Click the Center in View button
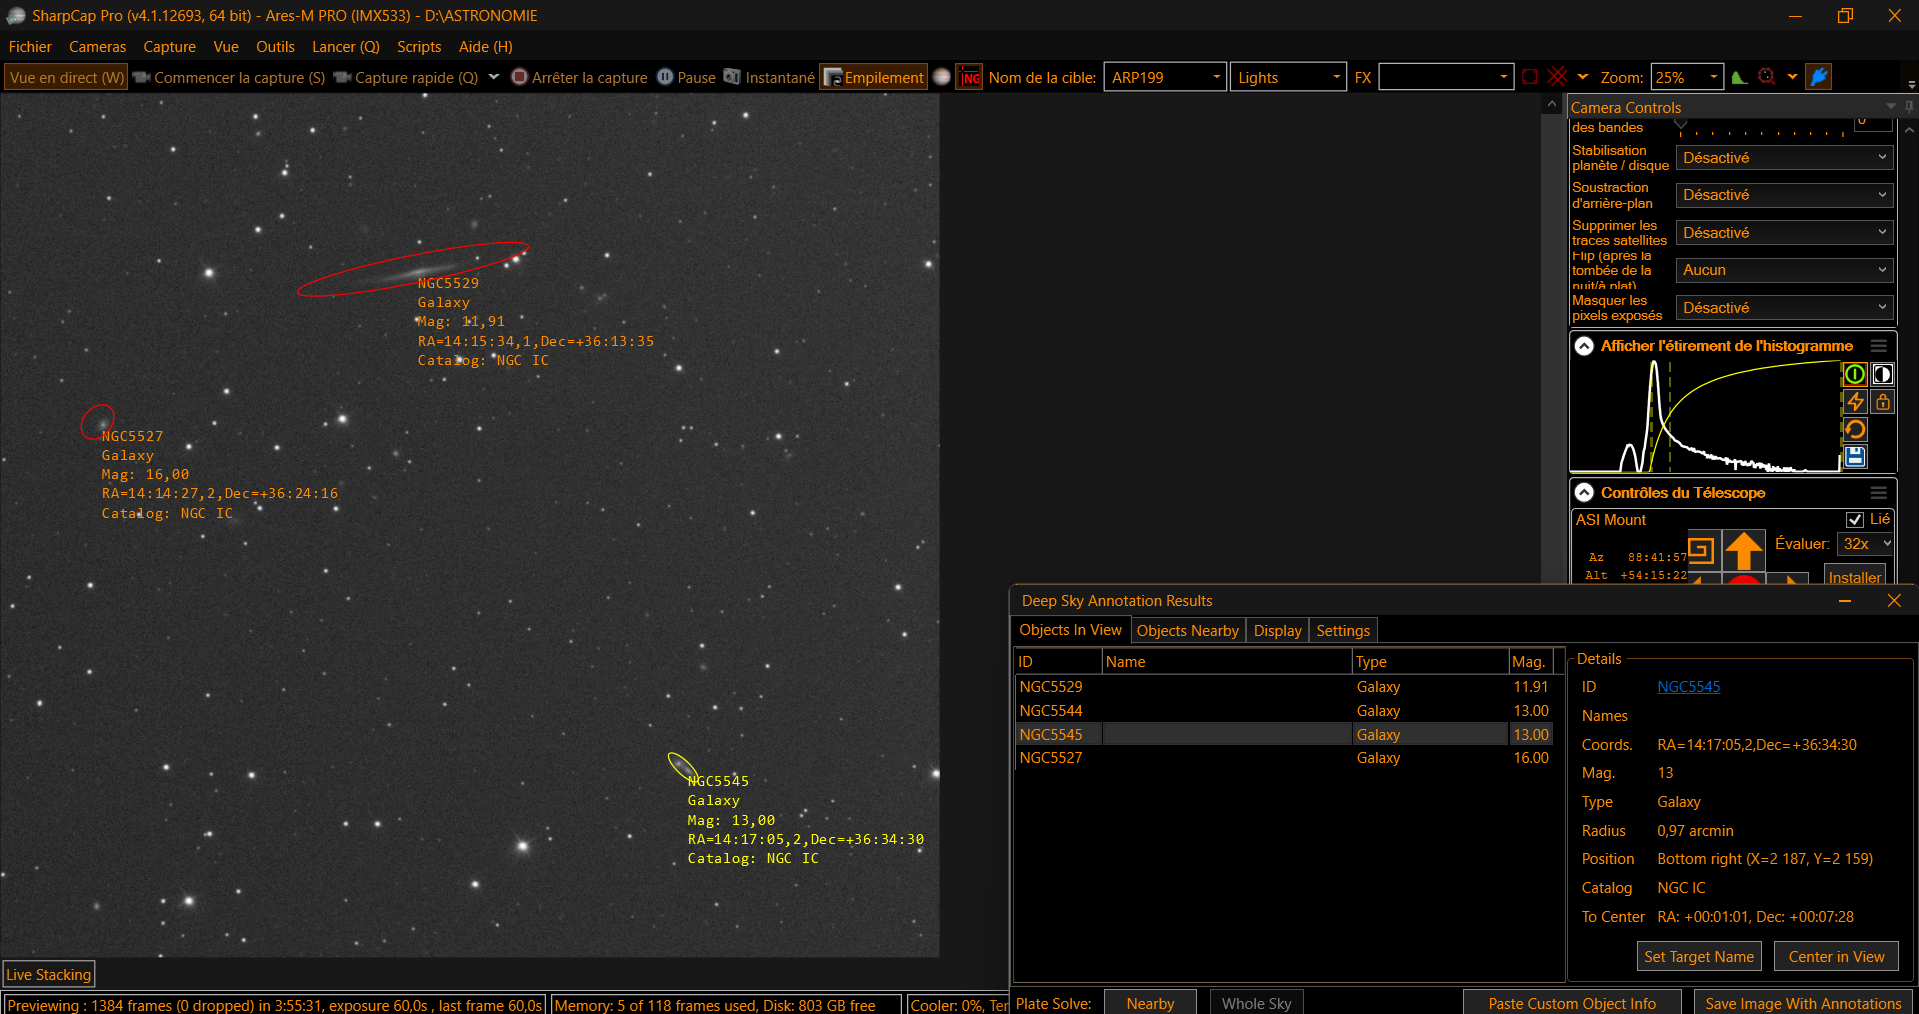1919x1014 pixels. [x=1836, y=957]
